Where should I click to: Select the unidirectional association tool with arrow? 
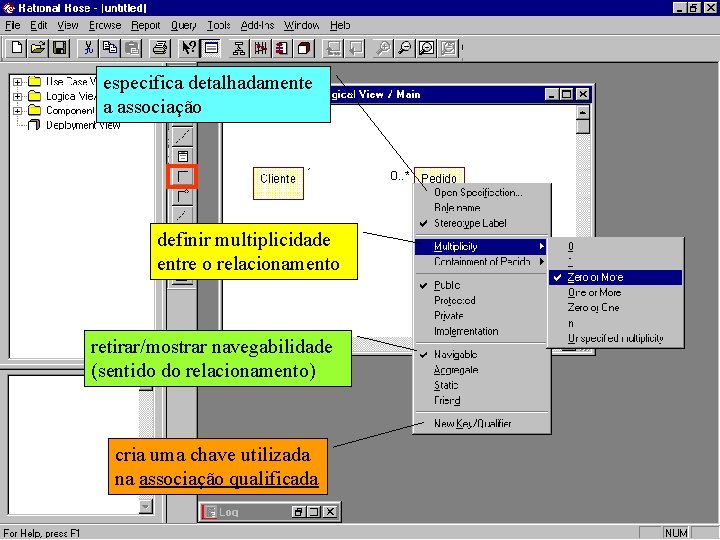182,197
